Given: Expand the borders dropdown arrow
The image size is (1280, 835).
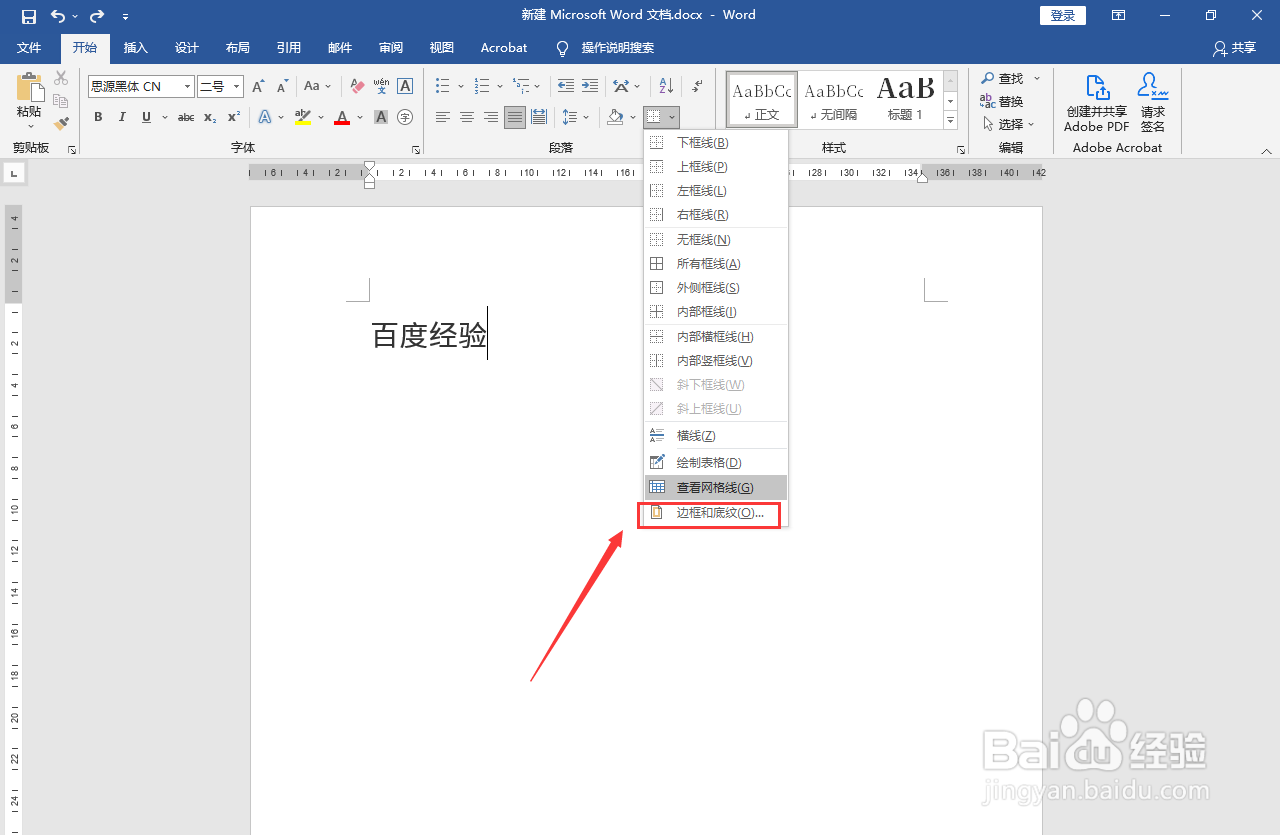Looking at the screenshot, I should pos(672,117).
